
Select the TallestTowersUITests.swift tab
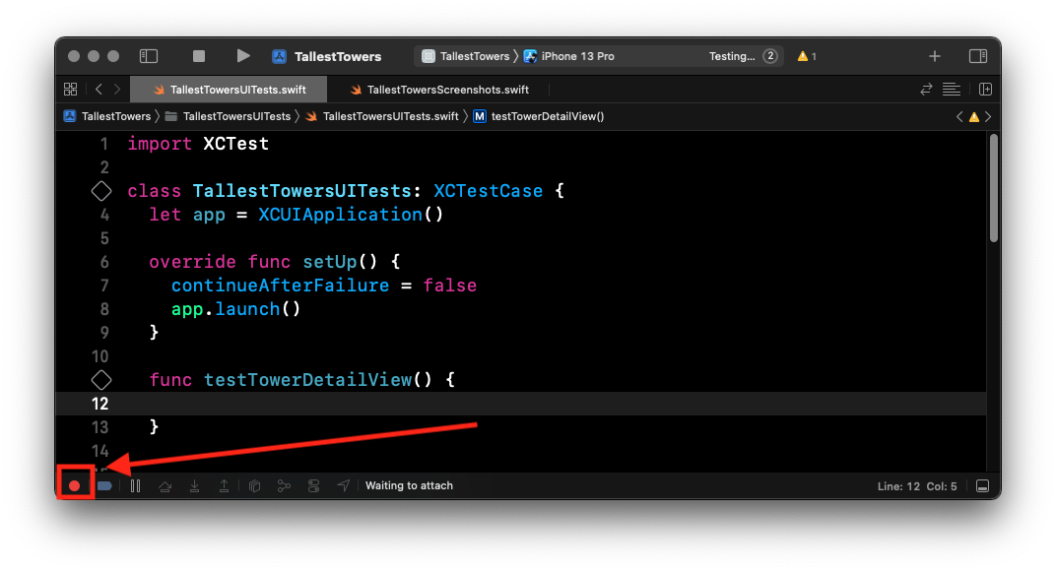pyautogui.click(x=228, y=90)
